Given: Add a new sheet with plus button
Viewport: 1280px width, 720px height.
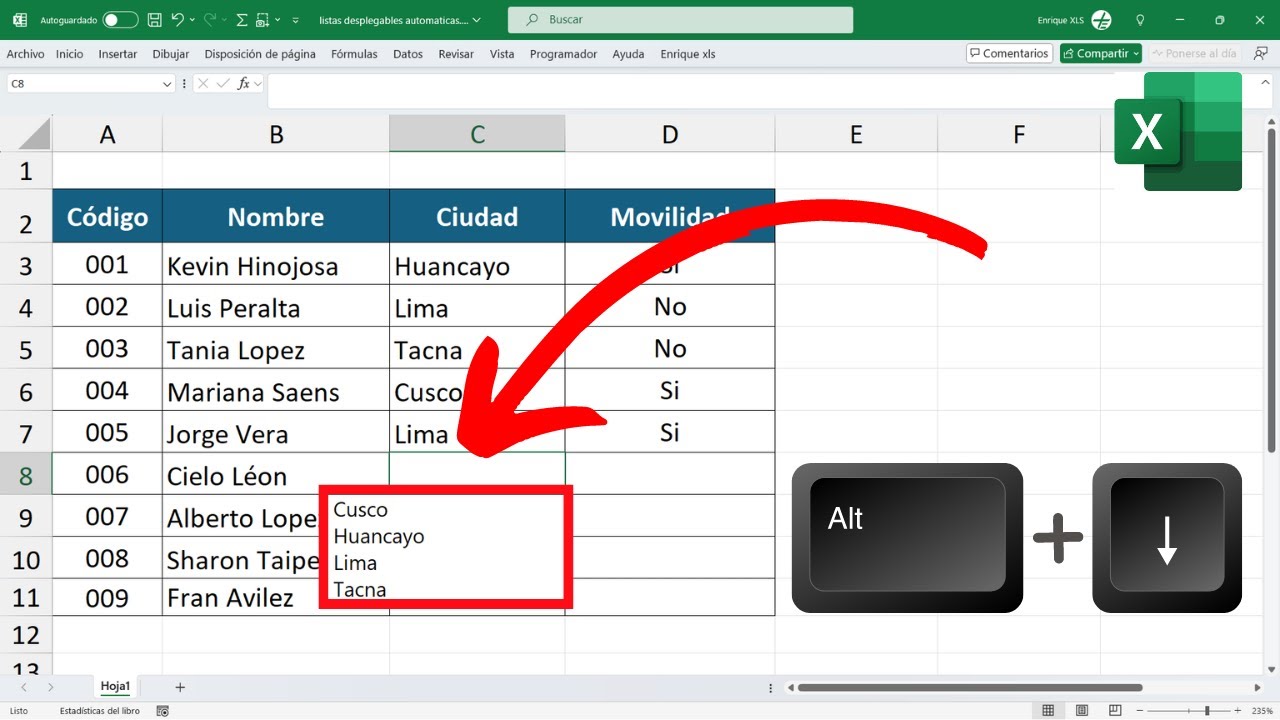Looking at the screenshot, I should pyautogui.click(x=180, y=687).
